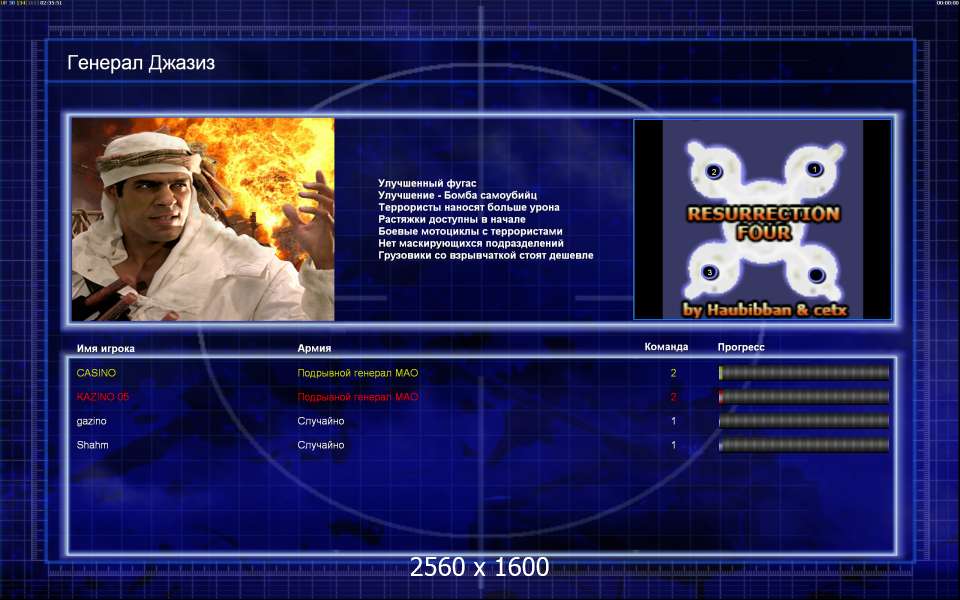Click the 'Прогресс' column header
The image size is (960, 600).
pyautogui.click(x=741, y=347)
